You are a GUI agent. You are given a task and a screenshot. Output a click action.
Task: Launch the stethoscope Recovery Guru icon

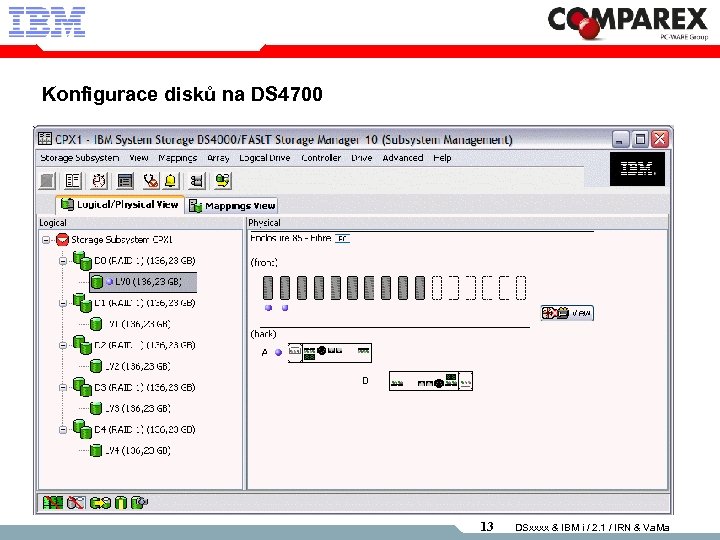tap(151, 181)
